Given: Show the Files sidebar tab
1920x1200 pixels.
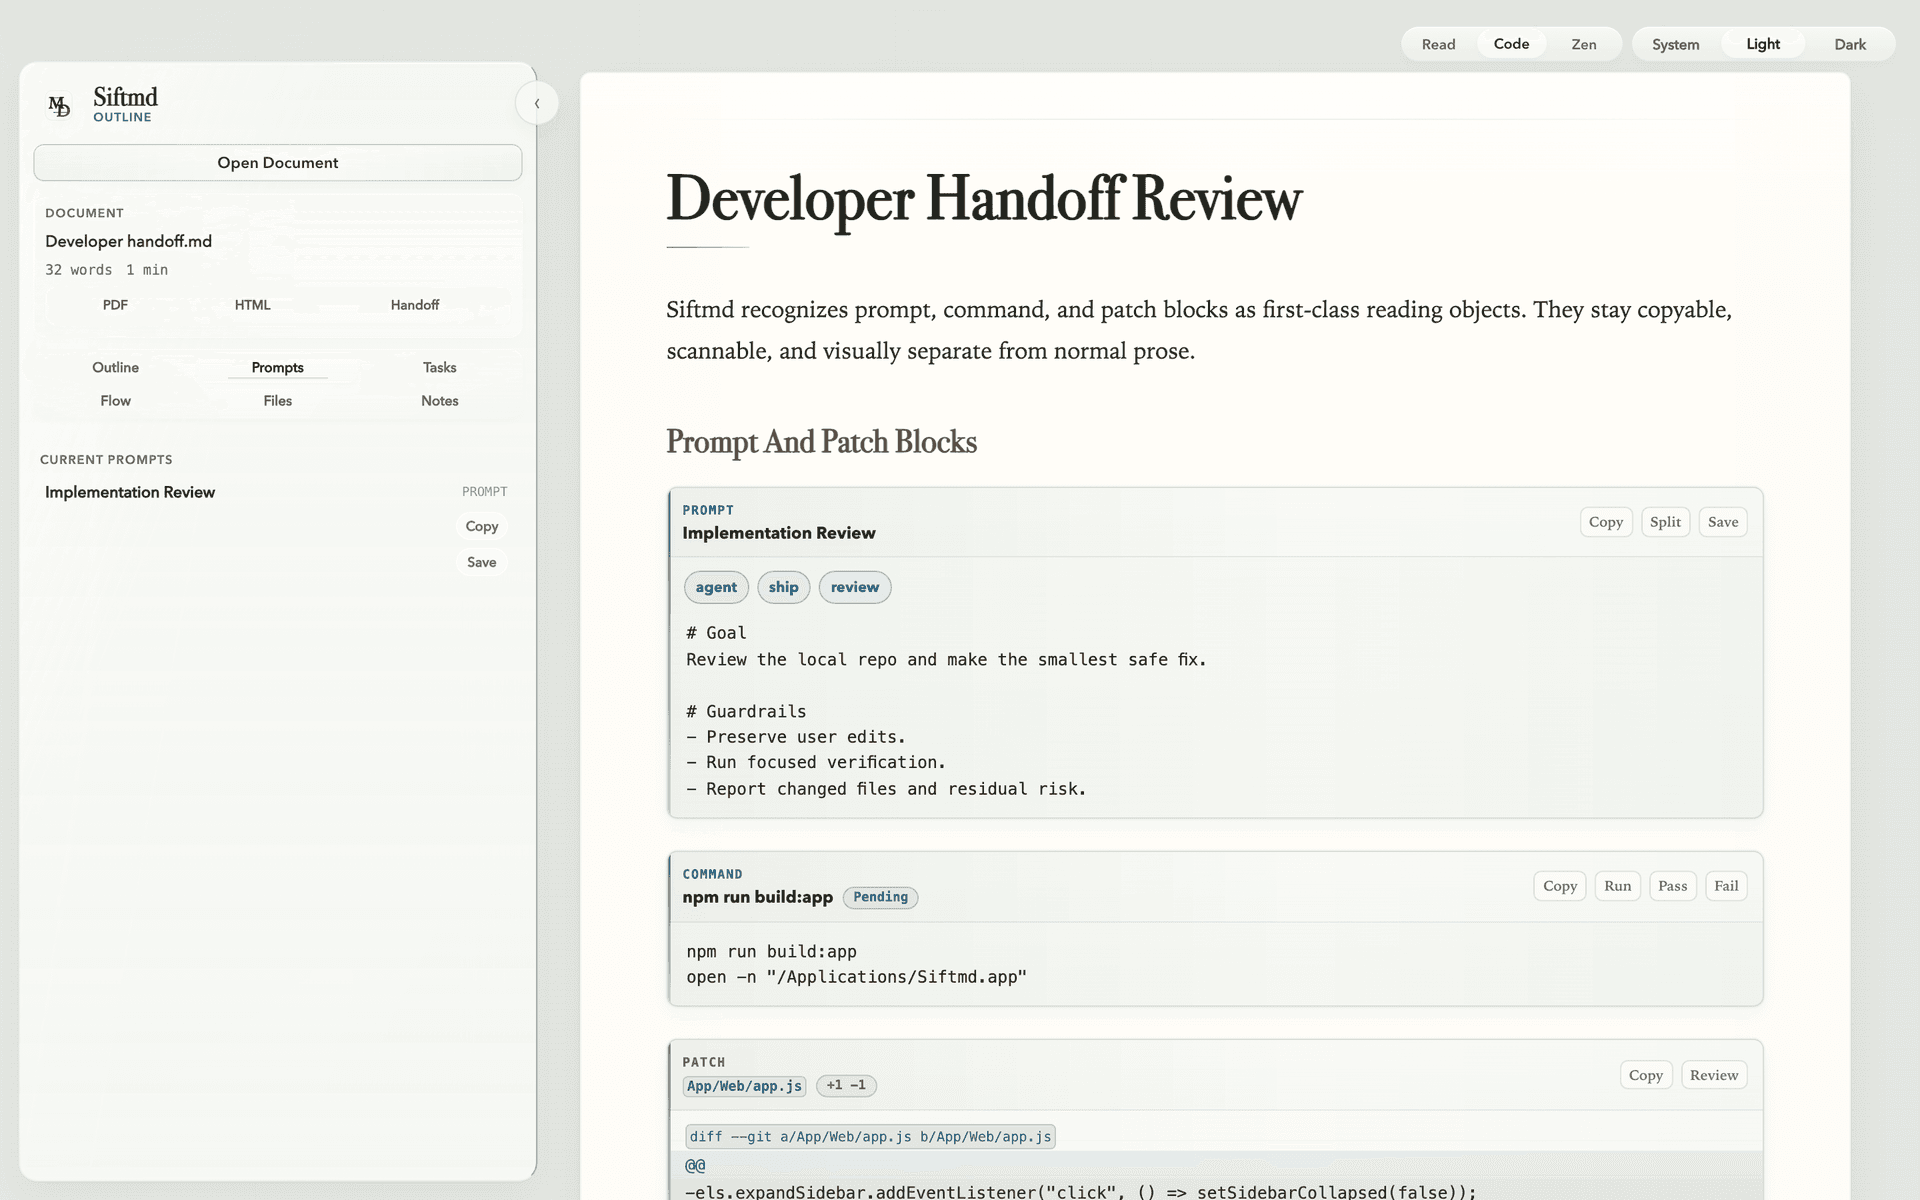Looking at the screenshot, I should tap(278, 401).
